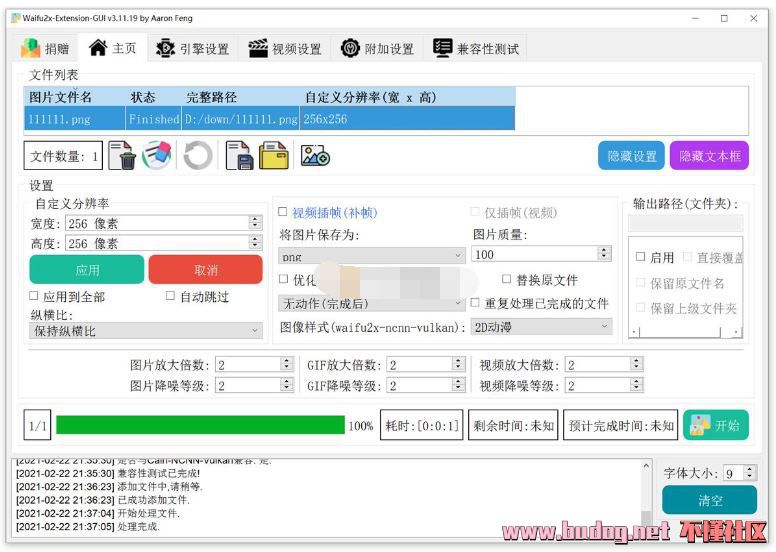Click the gray refresh arrow icon

(197, 156)
